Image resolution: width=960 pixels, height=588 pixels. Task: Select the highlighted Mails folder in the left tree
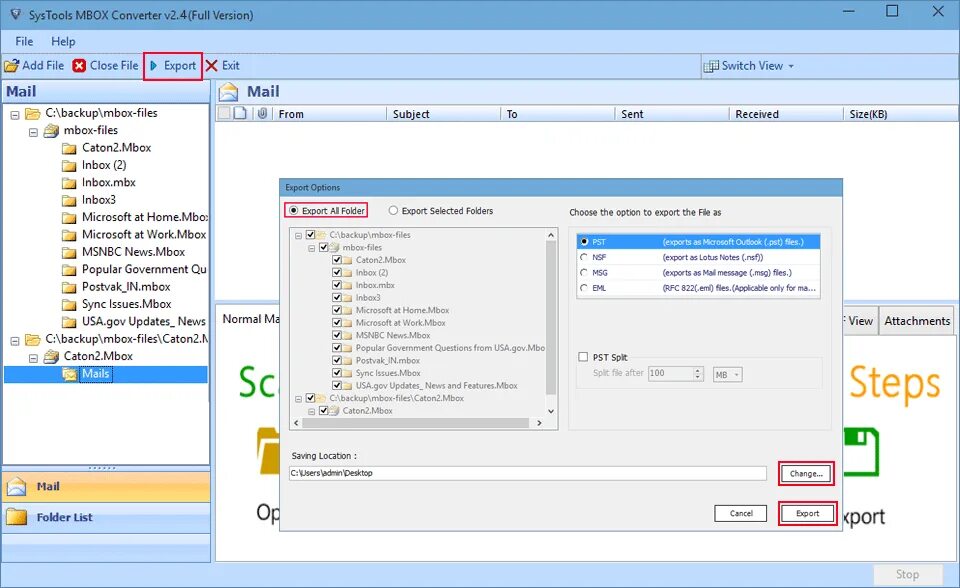[96, 374]
